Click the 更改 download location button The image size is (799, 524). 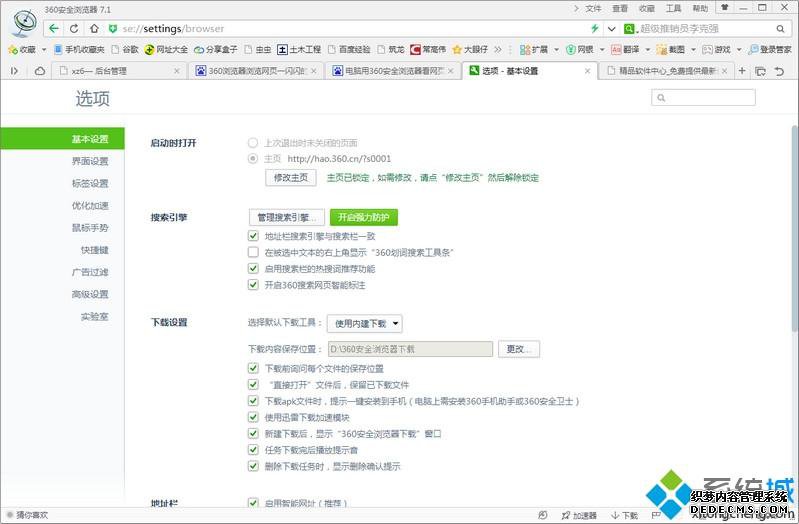519,349
